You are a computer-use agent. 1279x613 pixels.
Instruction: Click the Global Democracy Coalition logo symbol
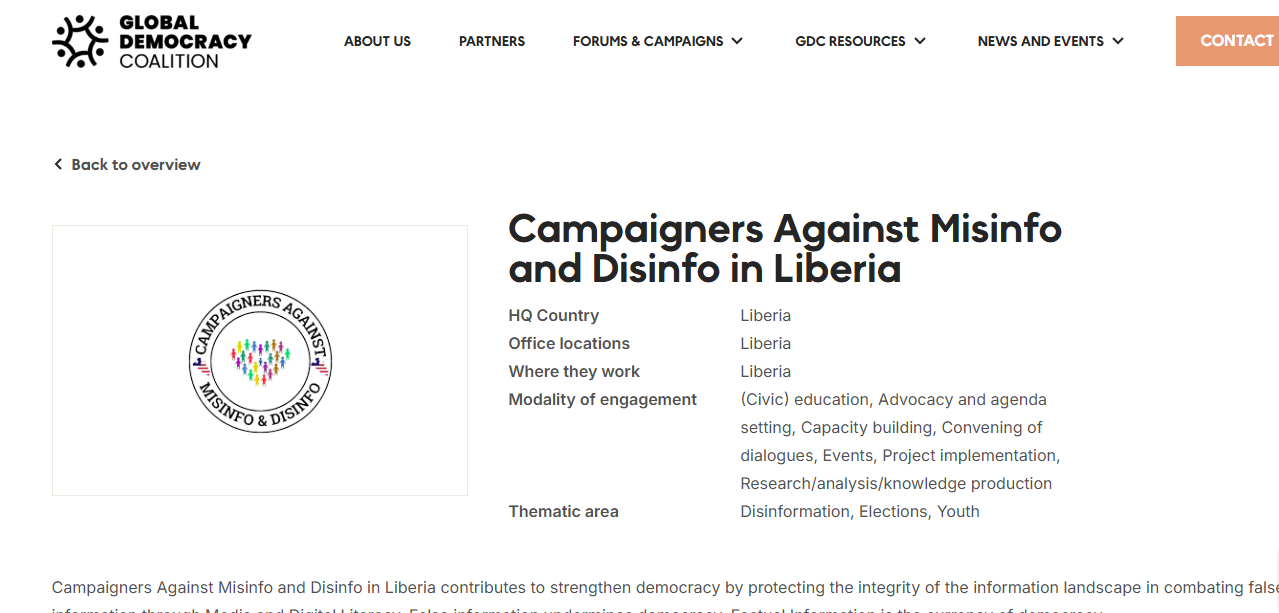[x=80, y=41]
